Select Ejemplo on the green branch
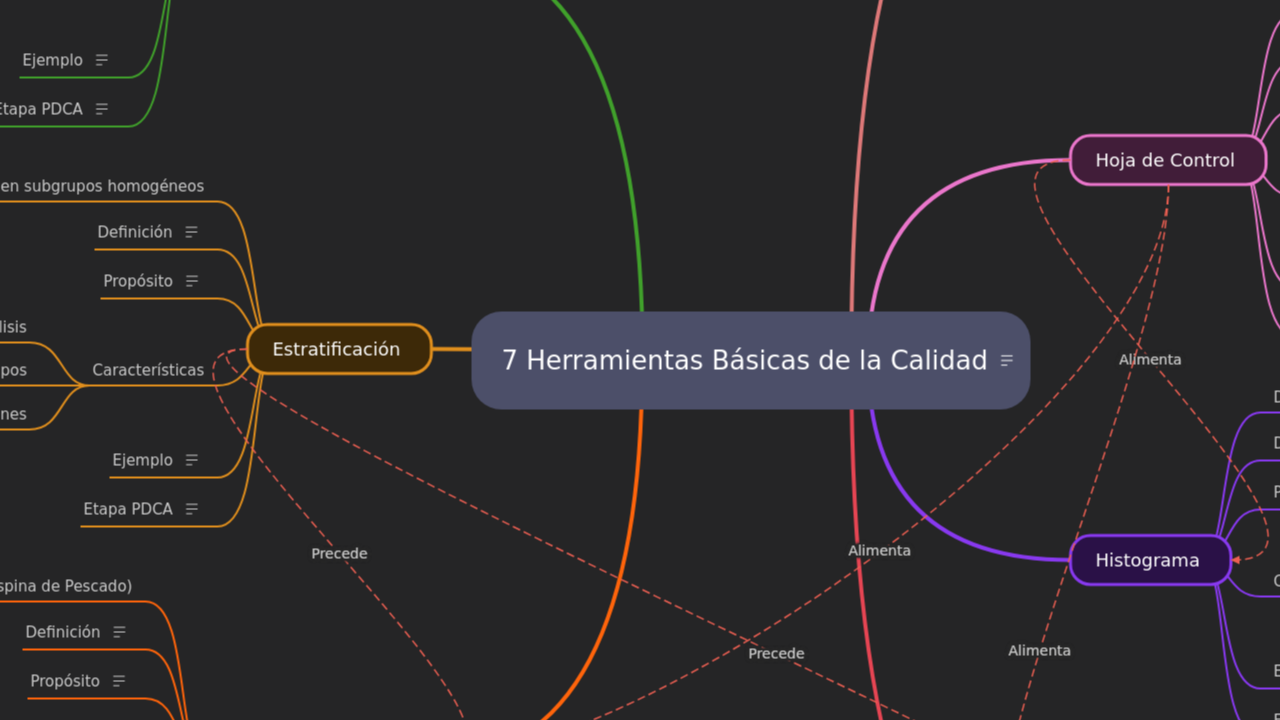The image size is (1280, 720). click(52, 60)
